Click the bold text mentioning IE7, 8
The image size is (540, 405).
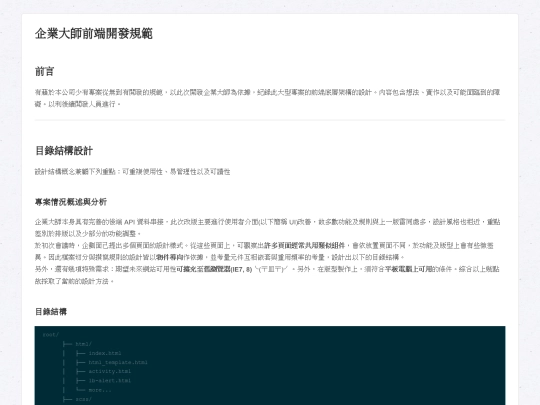[x=214, y=269]
